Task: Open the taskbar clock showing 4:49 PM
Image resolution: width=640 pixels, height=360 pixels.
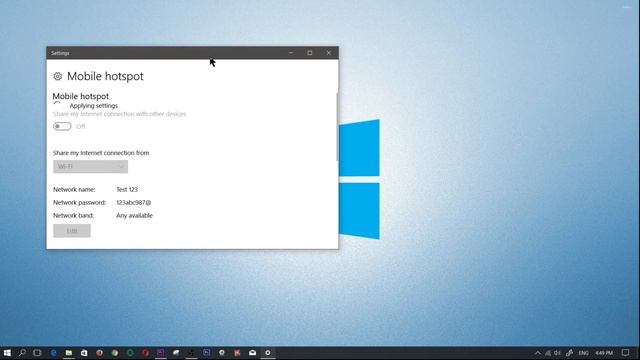Action: tap(604, 353)
